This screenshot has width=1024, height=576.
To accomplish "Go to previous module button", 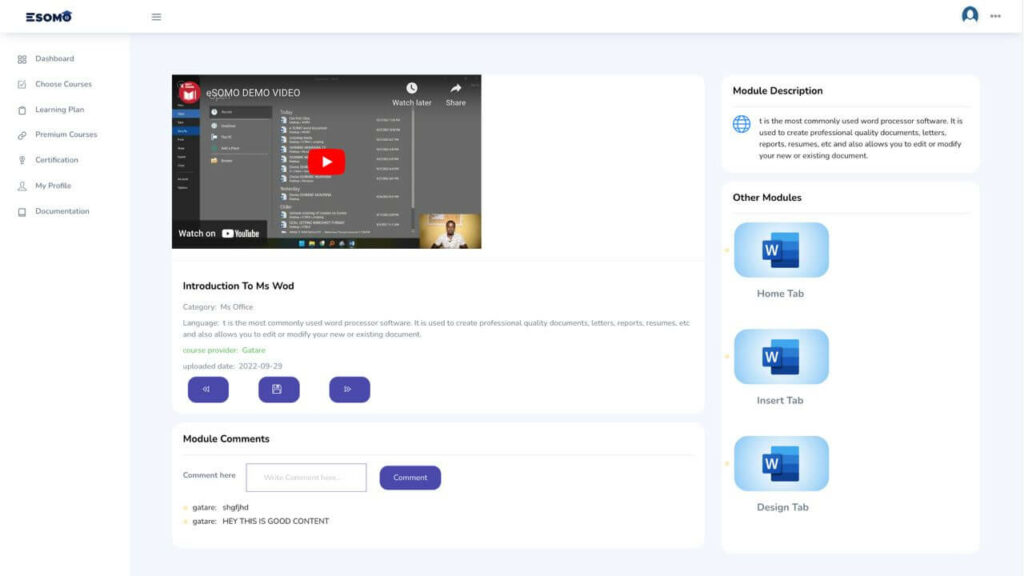I will (208, 390).
